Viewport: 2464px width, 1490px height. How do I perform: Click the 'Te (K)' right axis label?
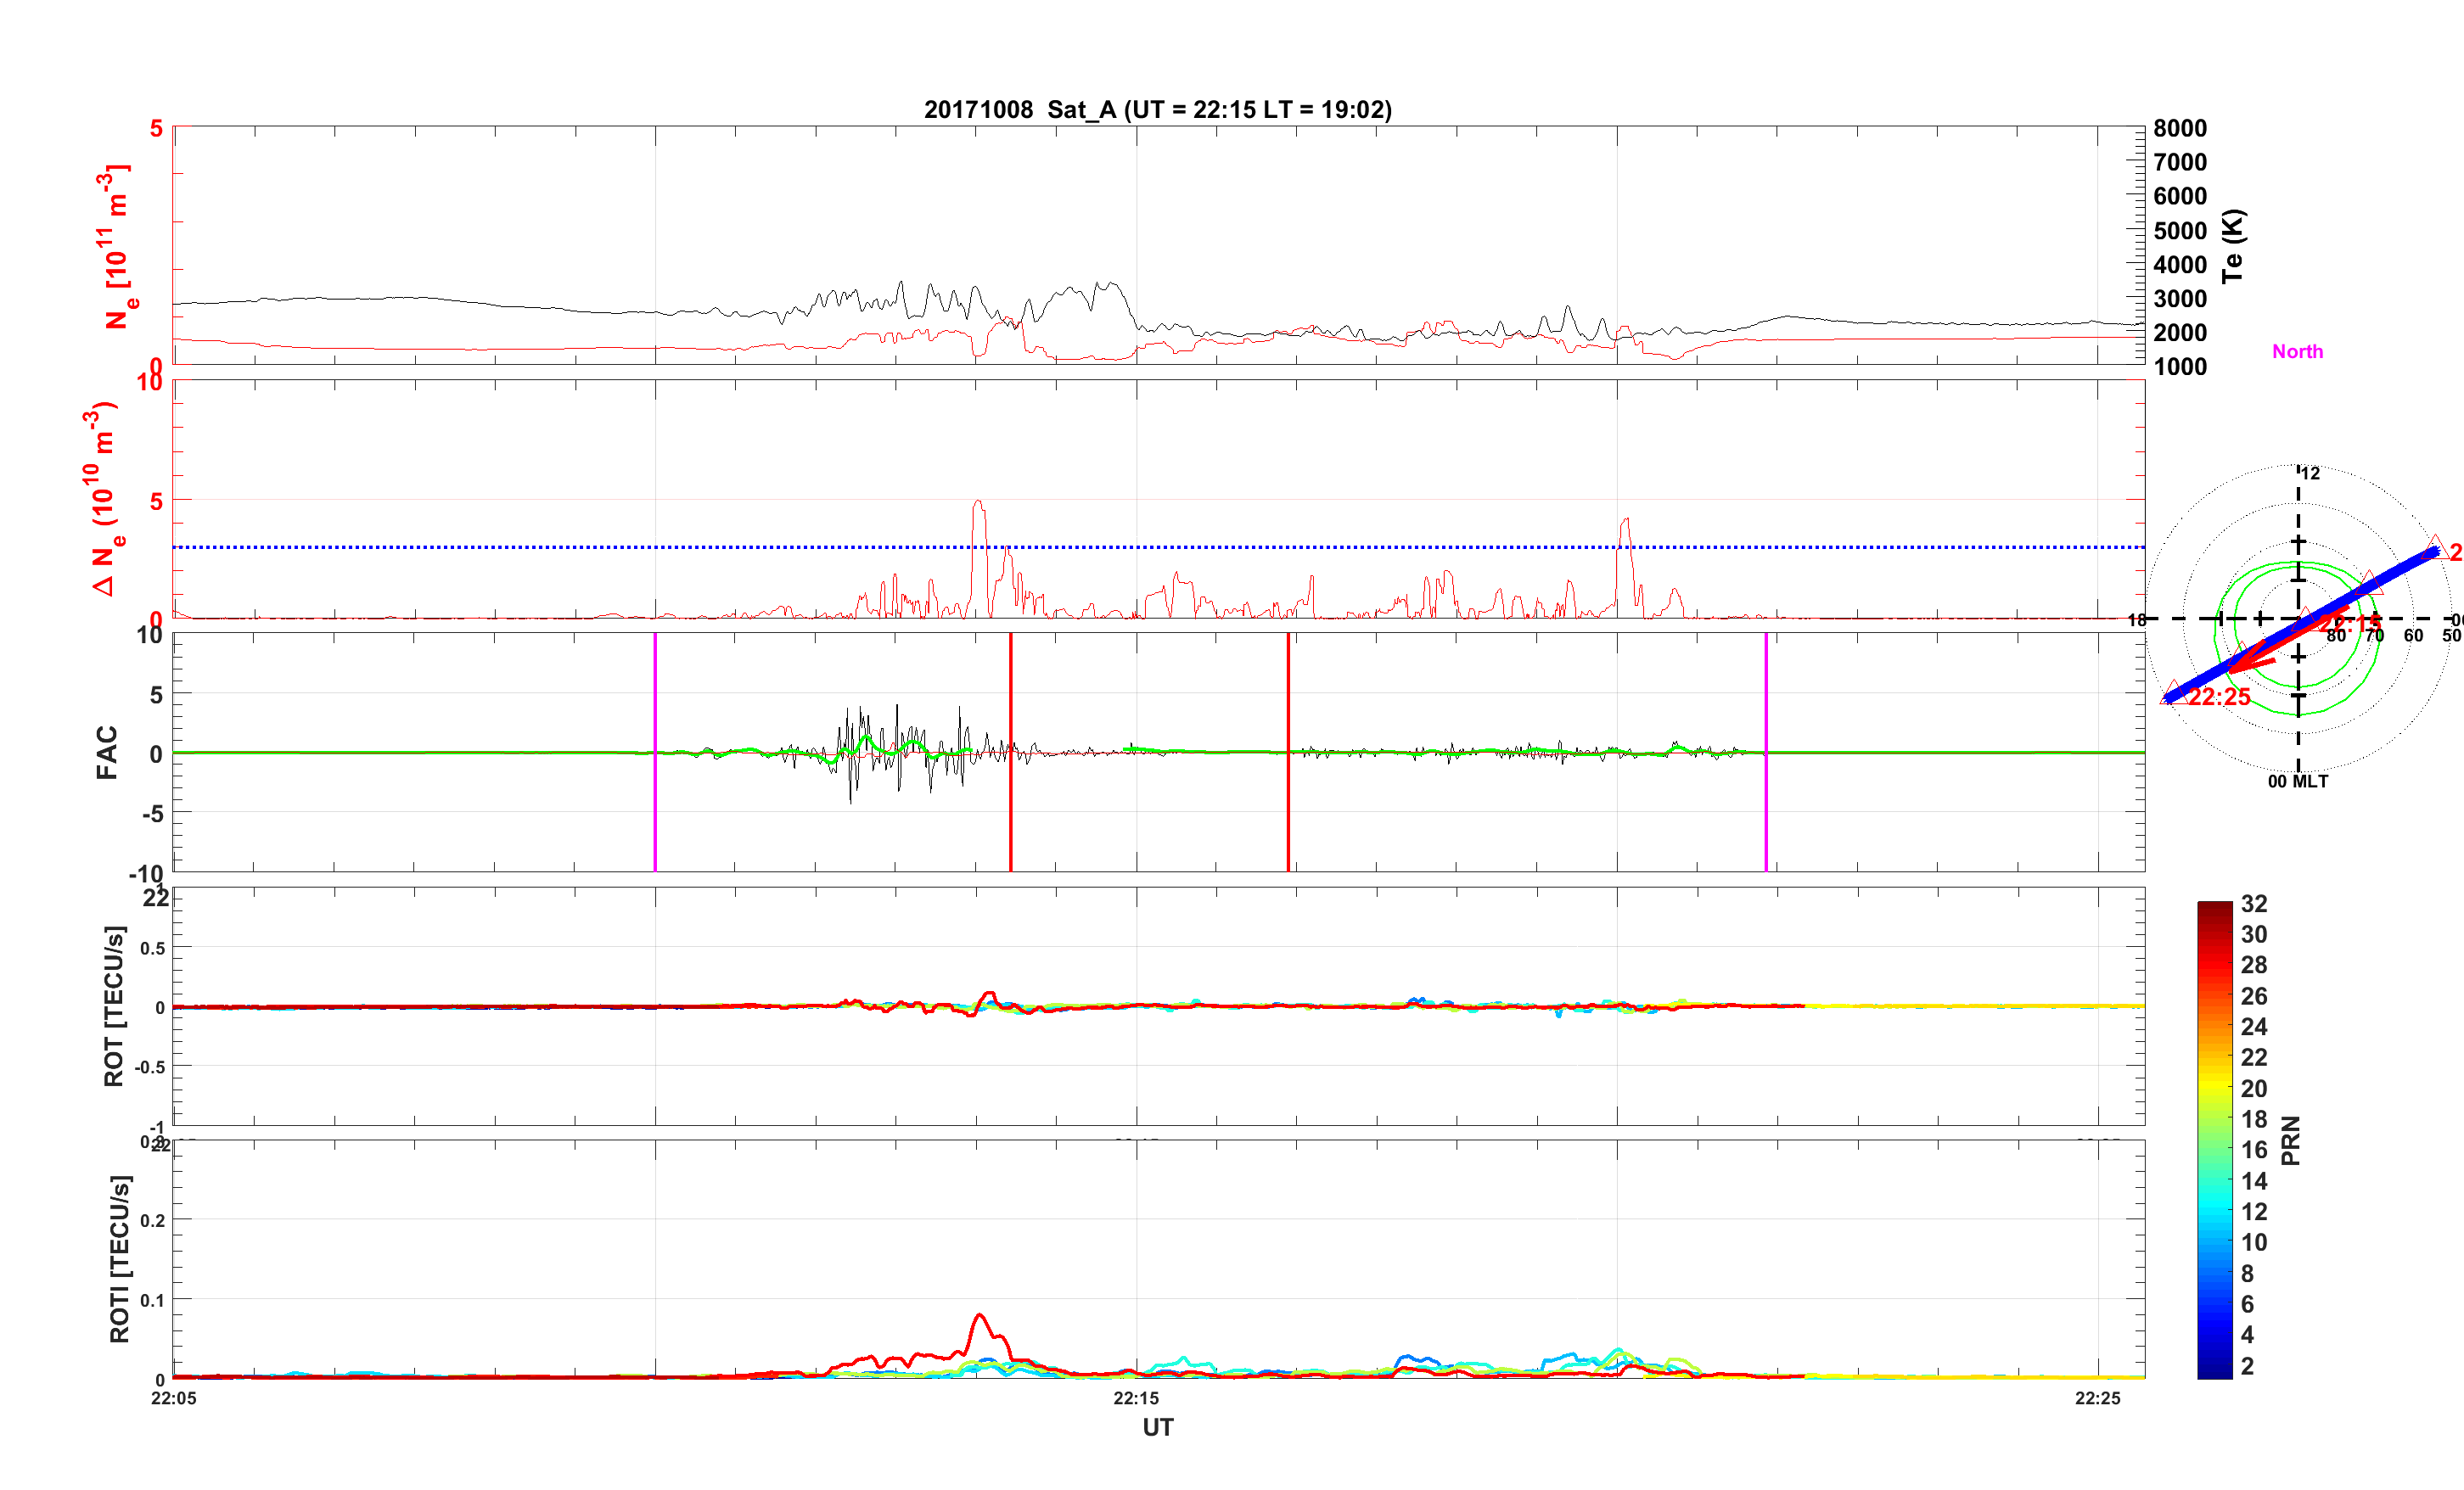click(x=2233, y=246)
